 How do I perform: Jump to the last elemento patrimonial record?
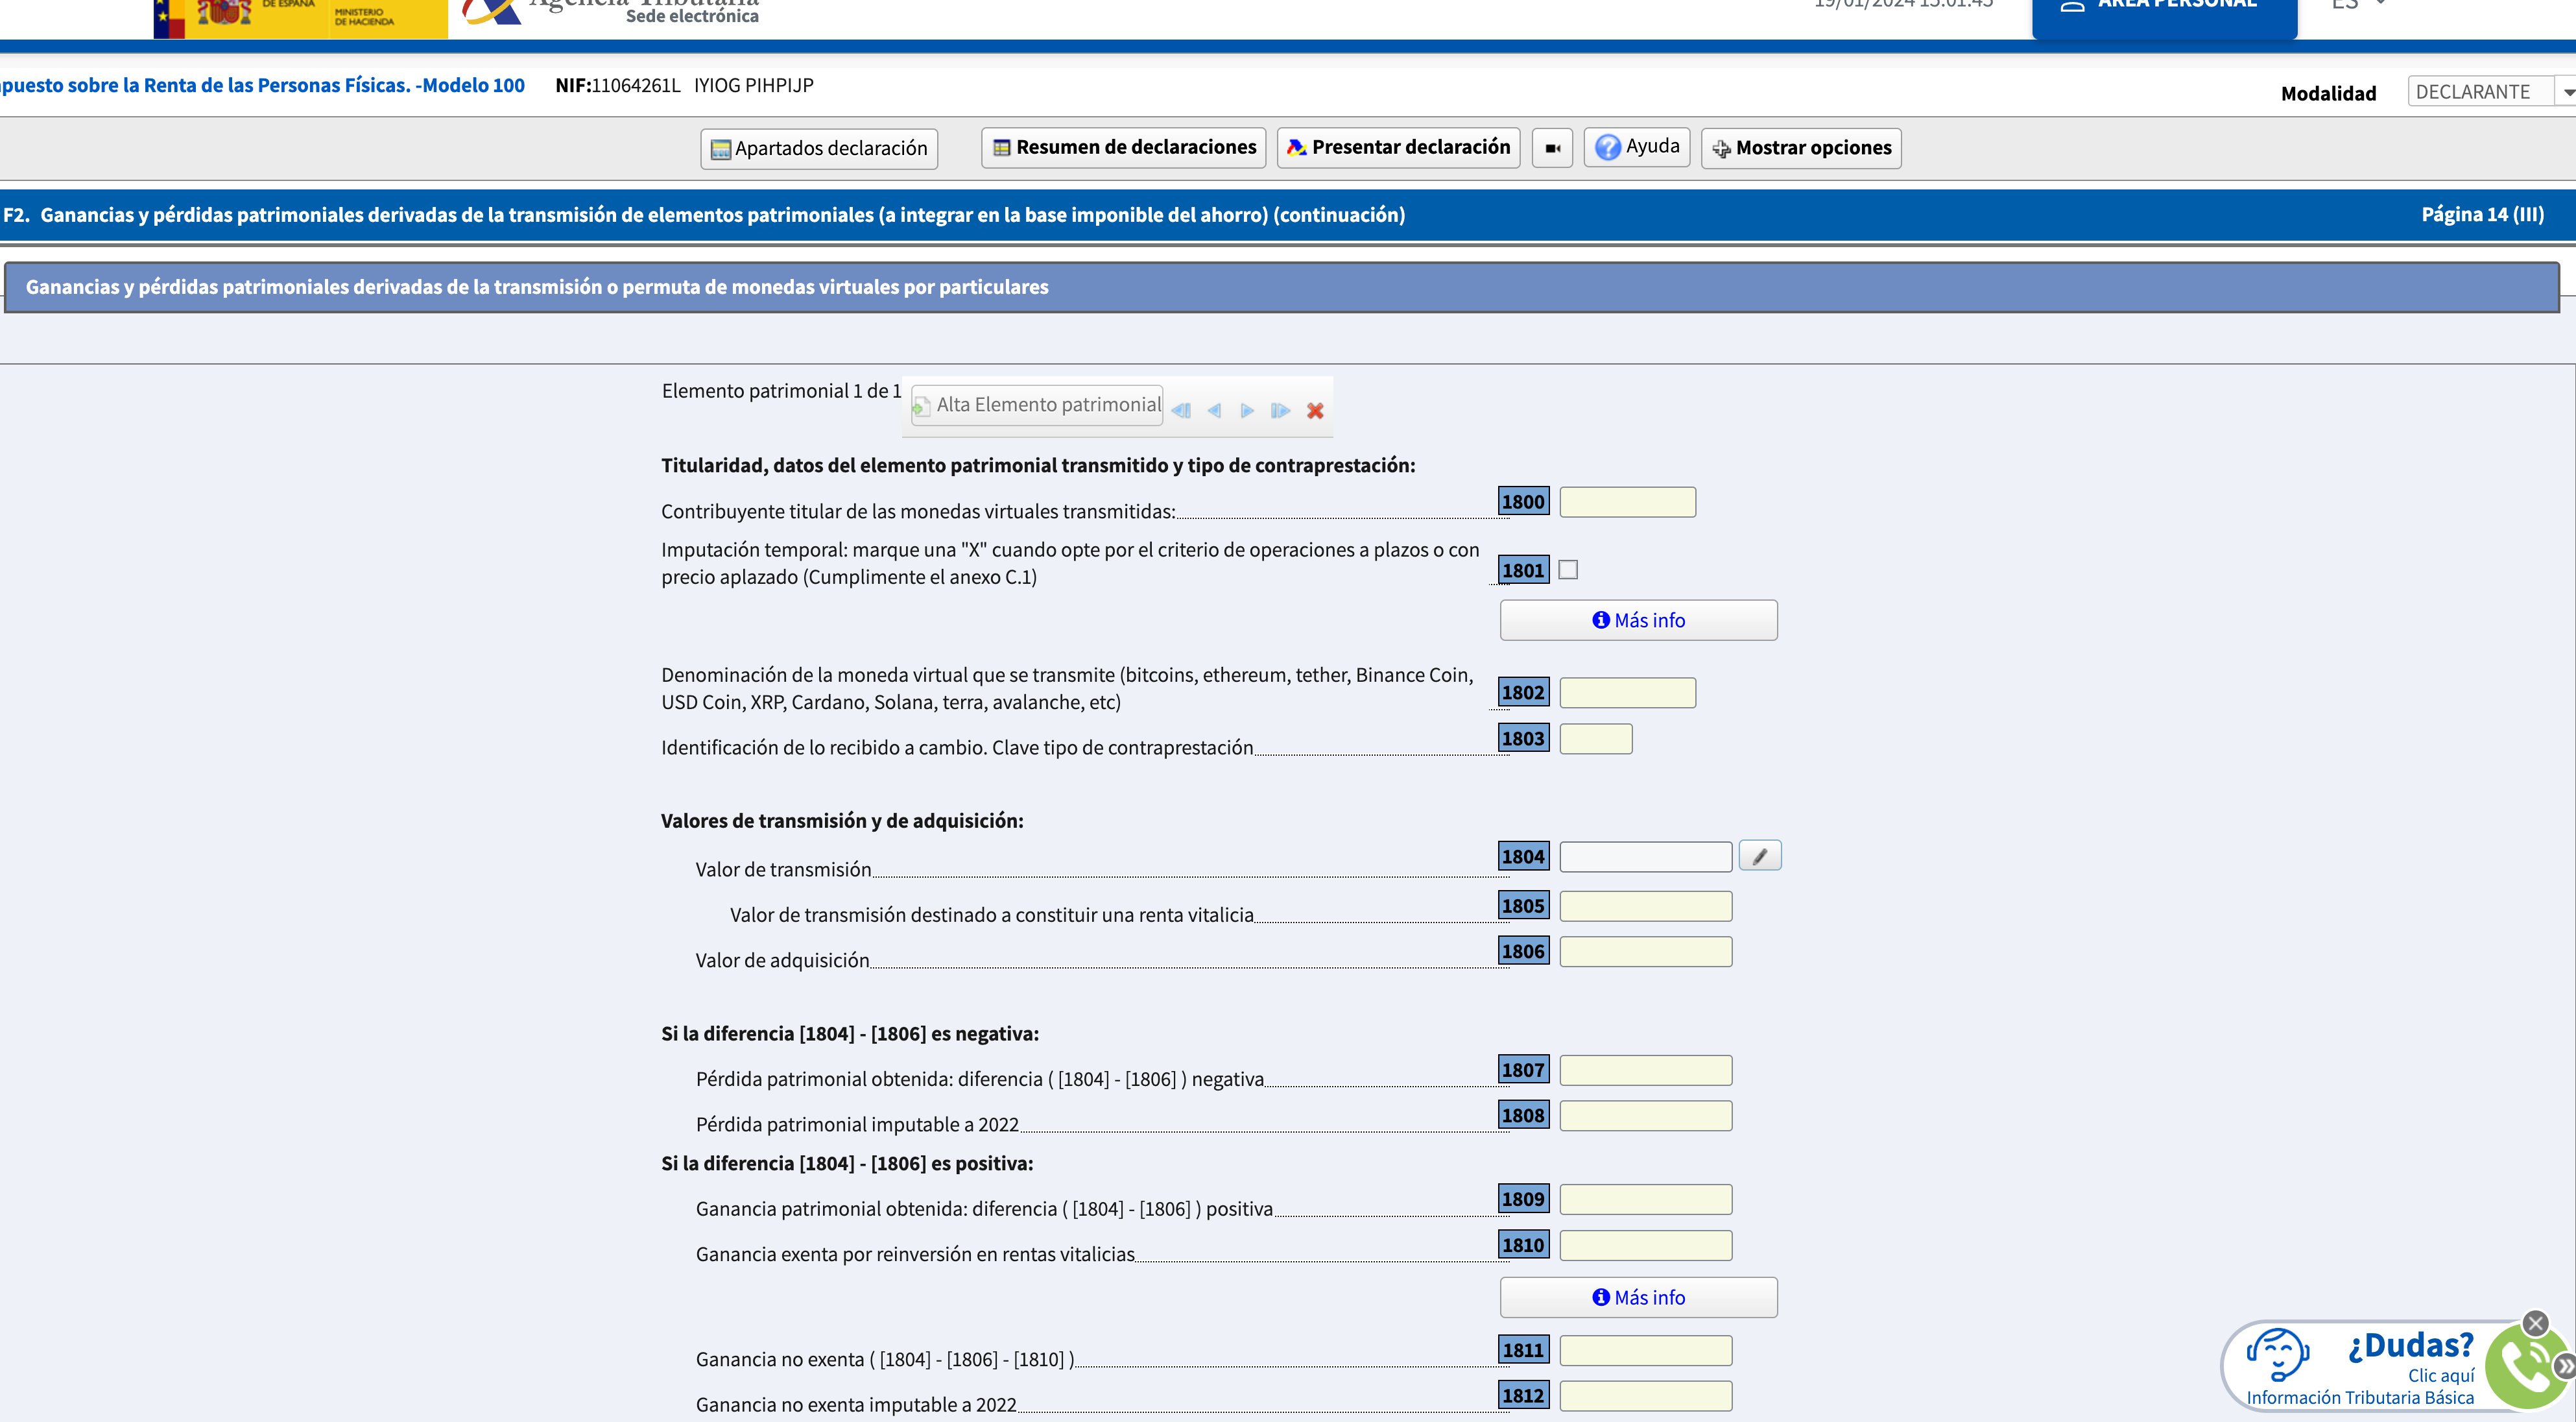1280,411
